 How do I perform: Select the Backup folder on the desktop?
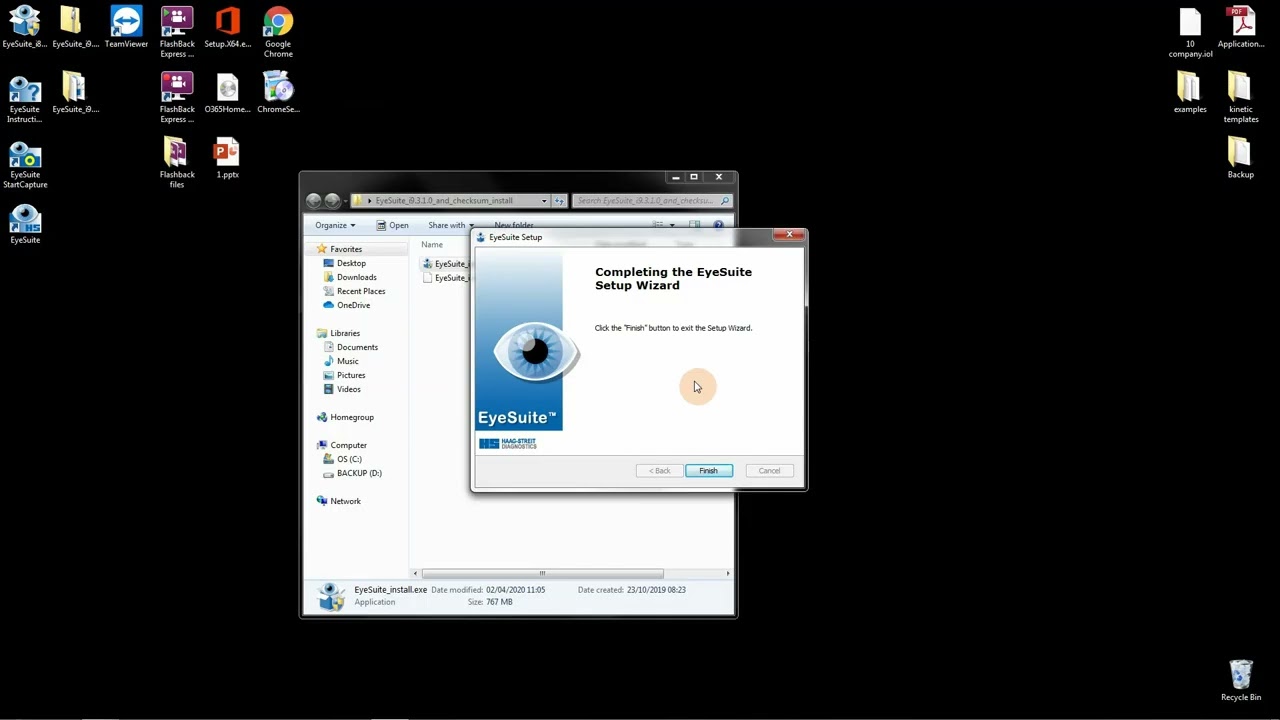click(1240, 158)
